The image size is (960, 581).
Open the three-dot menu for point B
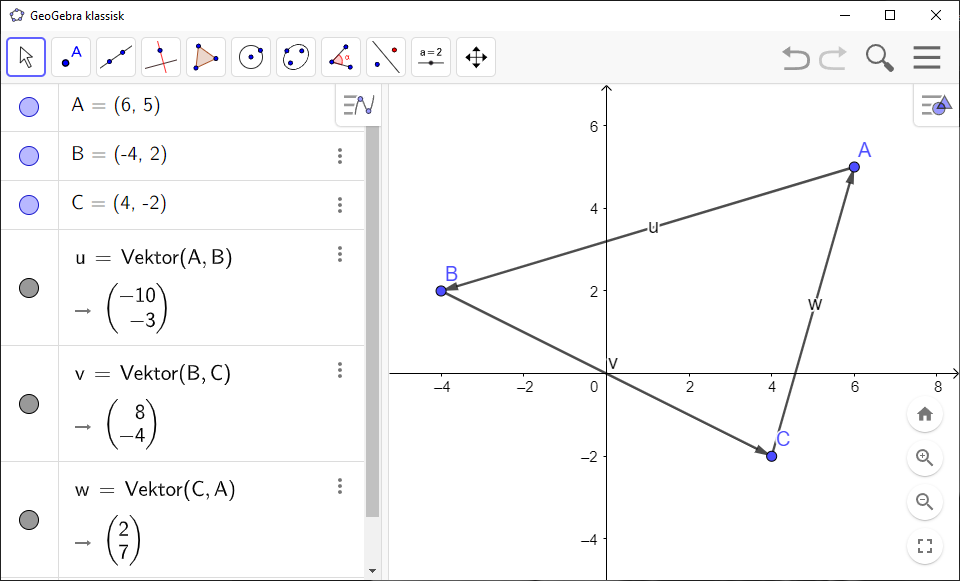click(x=340, y=156)
